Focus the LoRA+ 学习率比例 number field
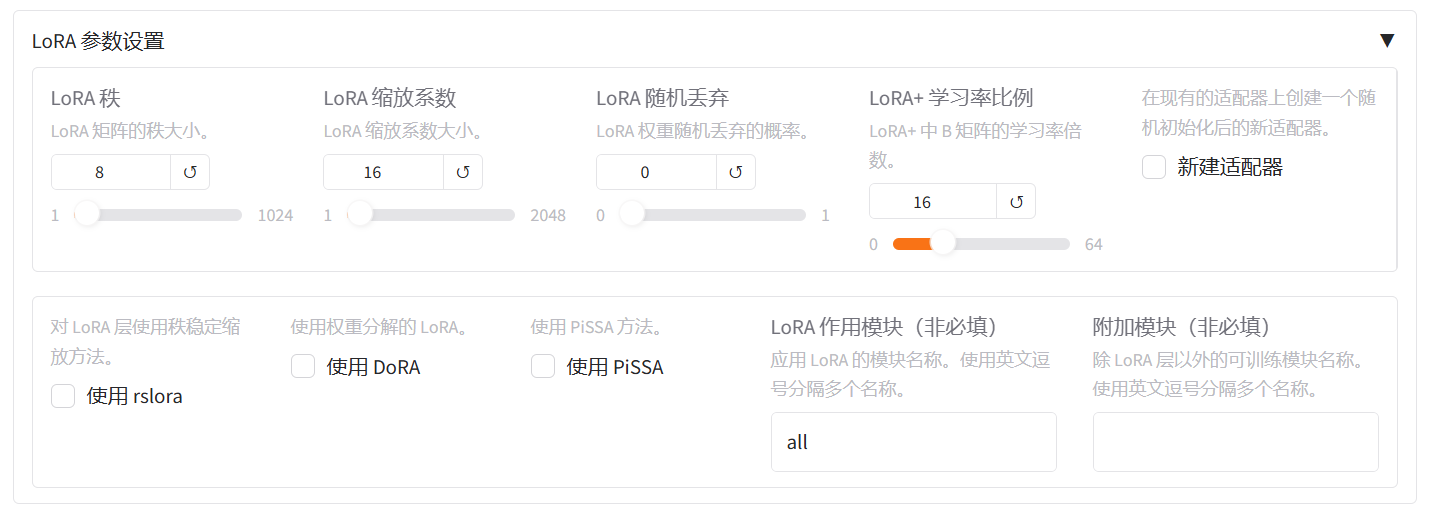 932,201
